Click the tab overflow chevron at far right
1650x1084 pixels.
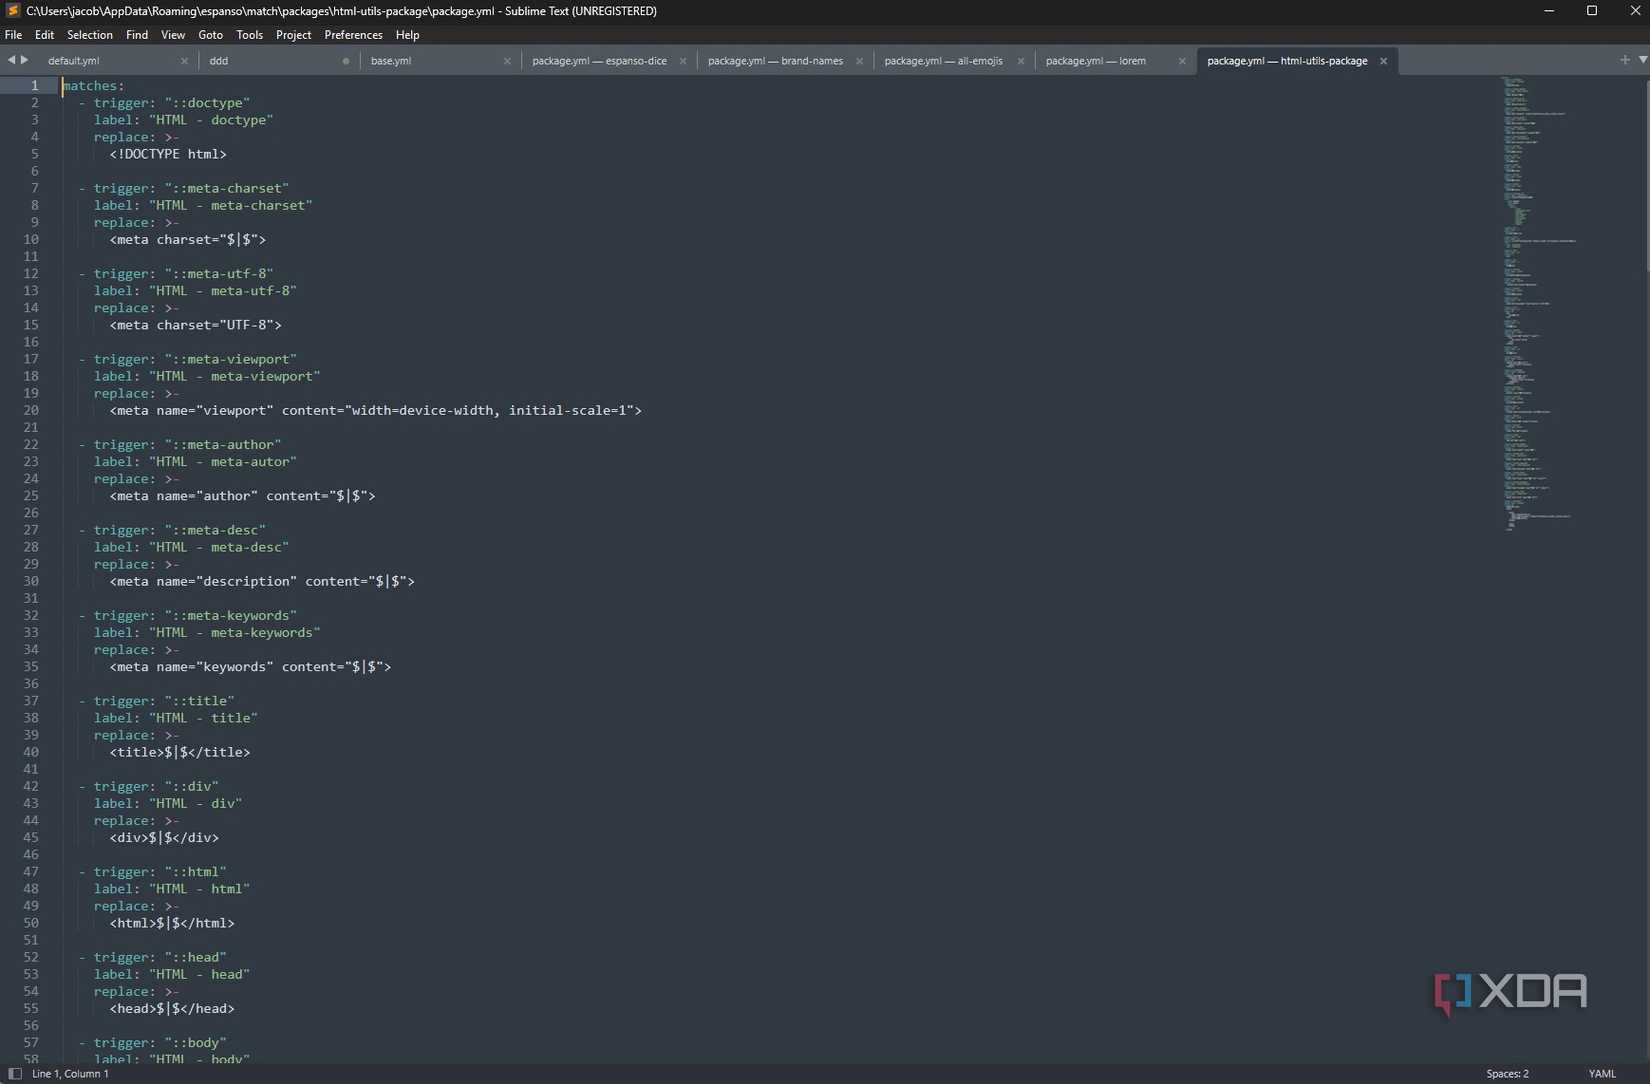[1642, 60]
